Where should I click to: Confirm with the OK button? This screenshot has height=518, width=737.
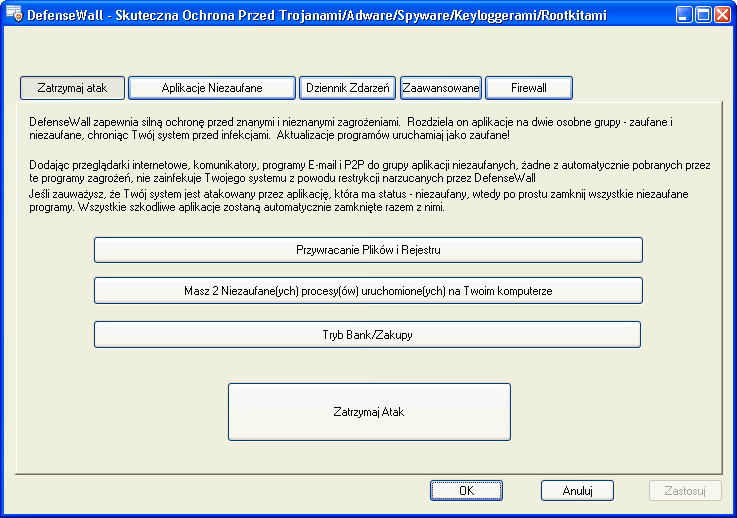[x=466, y=491]
